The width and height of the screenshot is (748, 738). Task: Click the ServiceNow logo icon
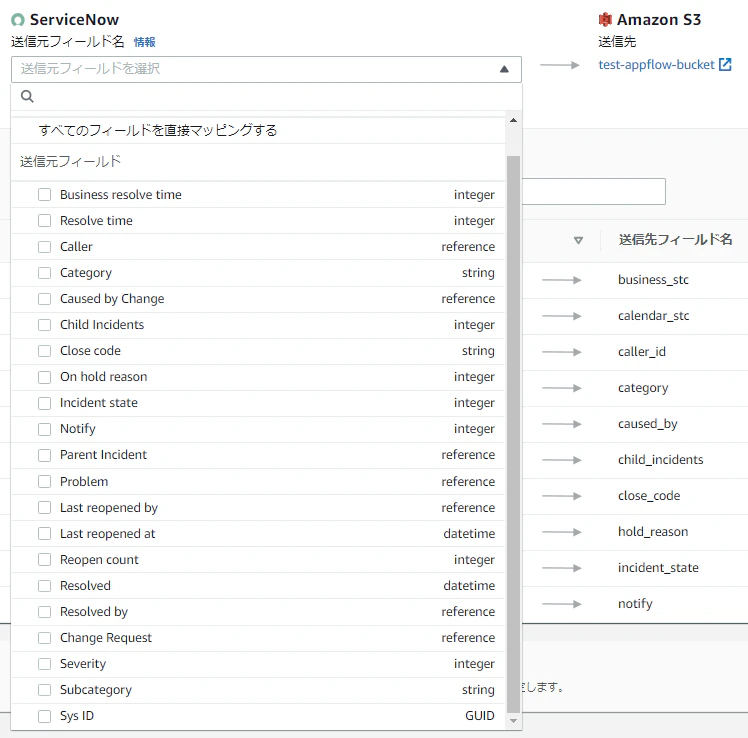(18, 20)
